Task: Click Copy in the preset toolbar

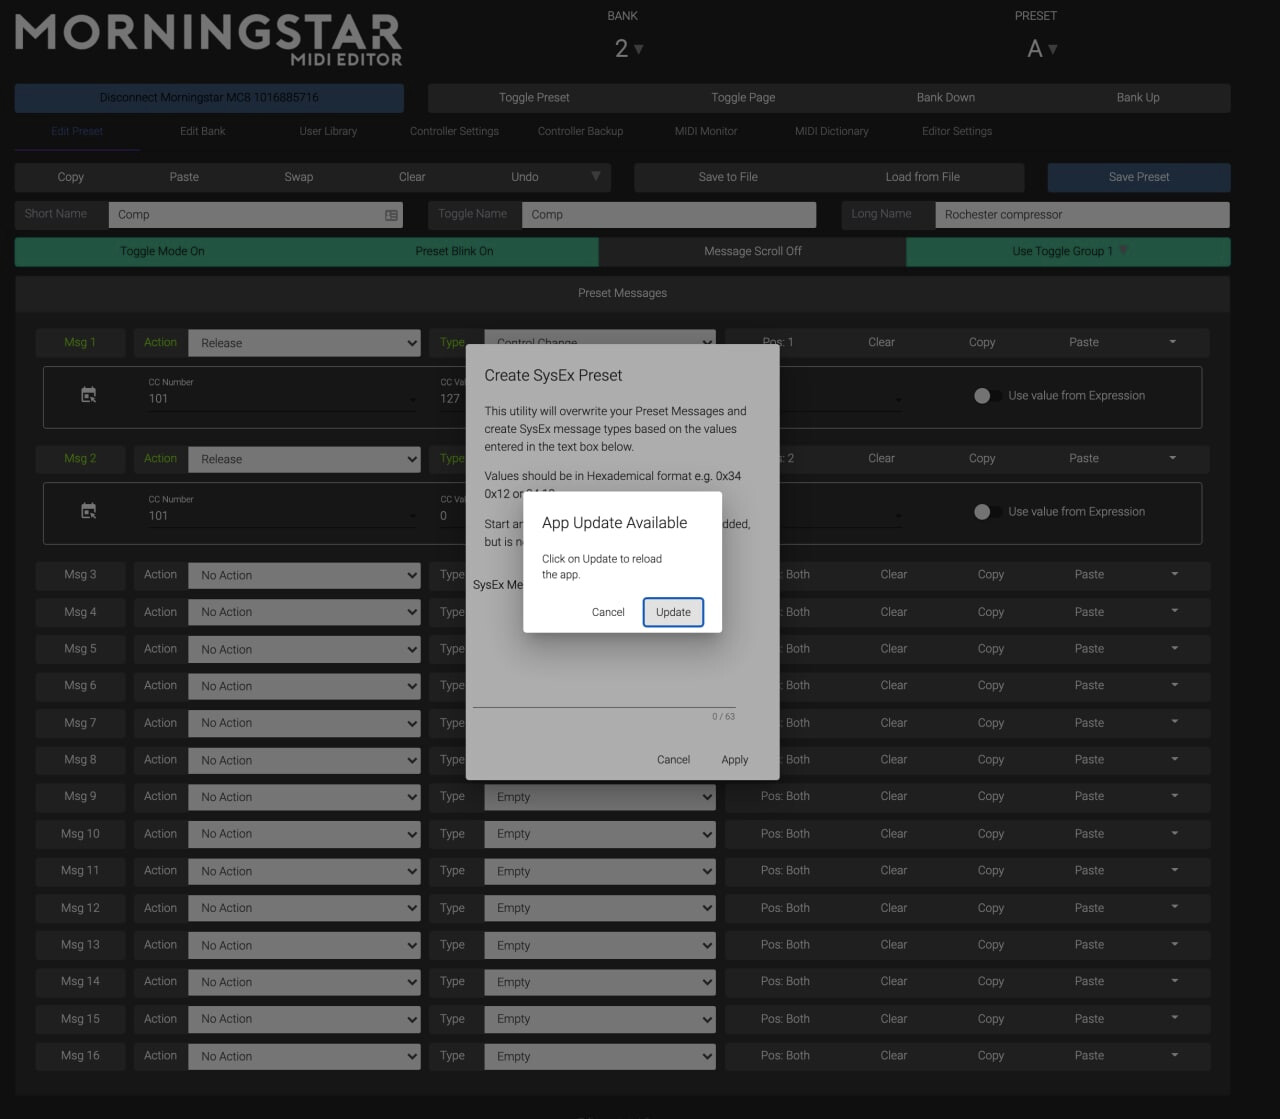Action: [71, 177]
